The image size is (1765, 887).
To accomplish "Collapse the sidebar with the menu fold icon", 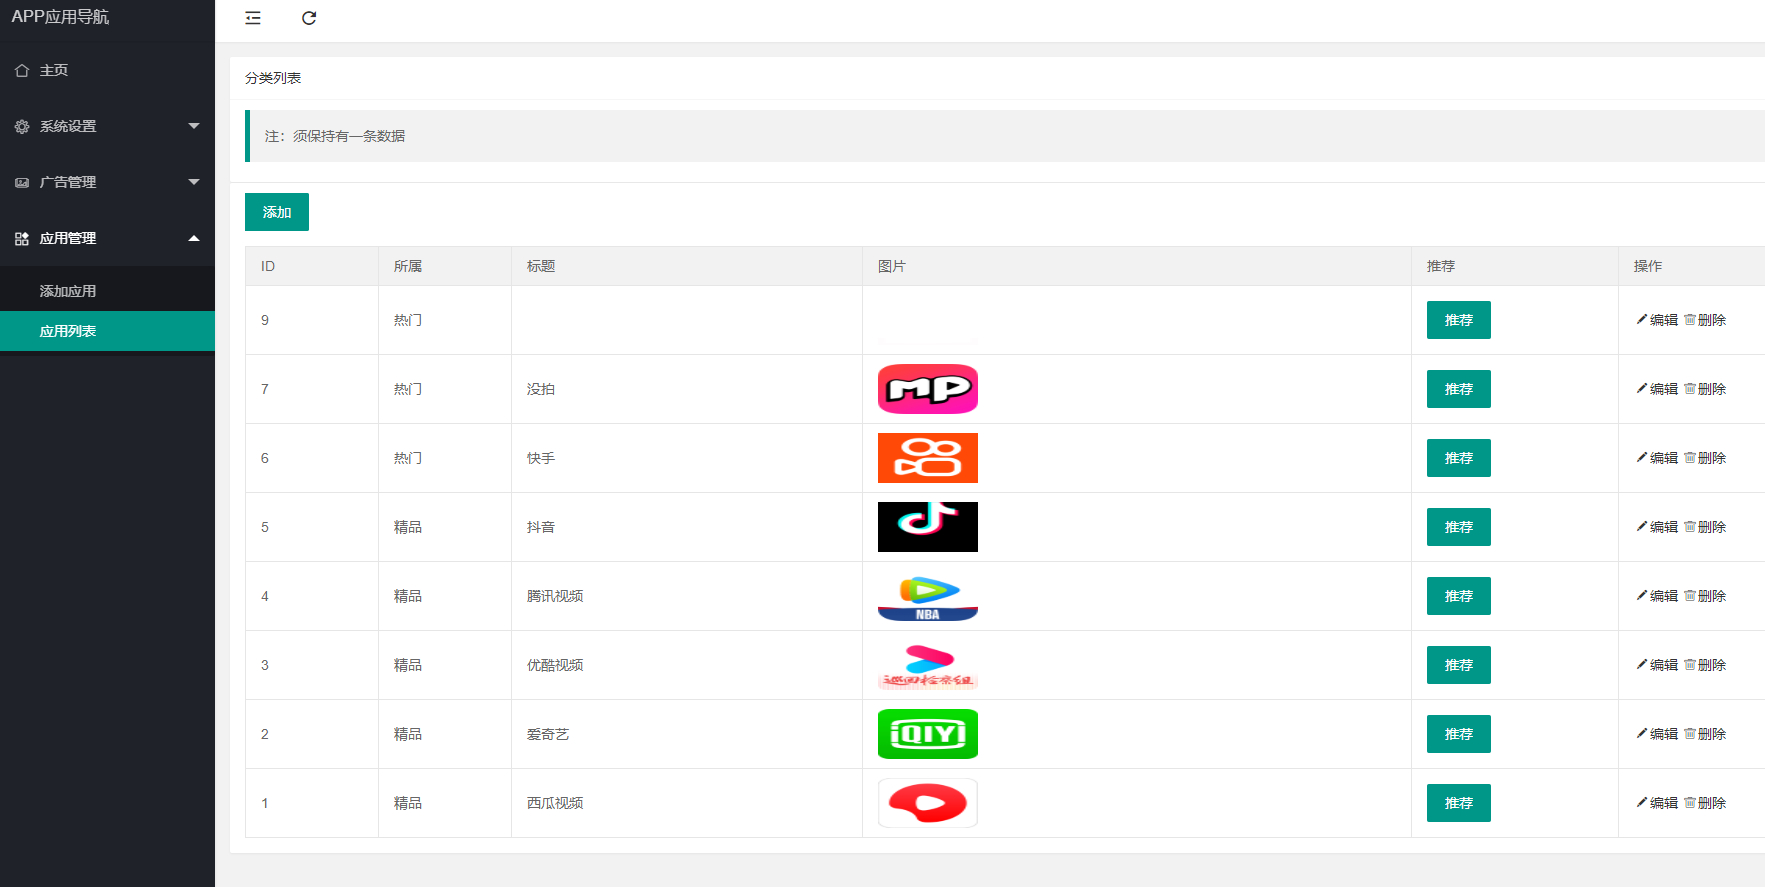I will [253, 18].
